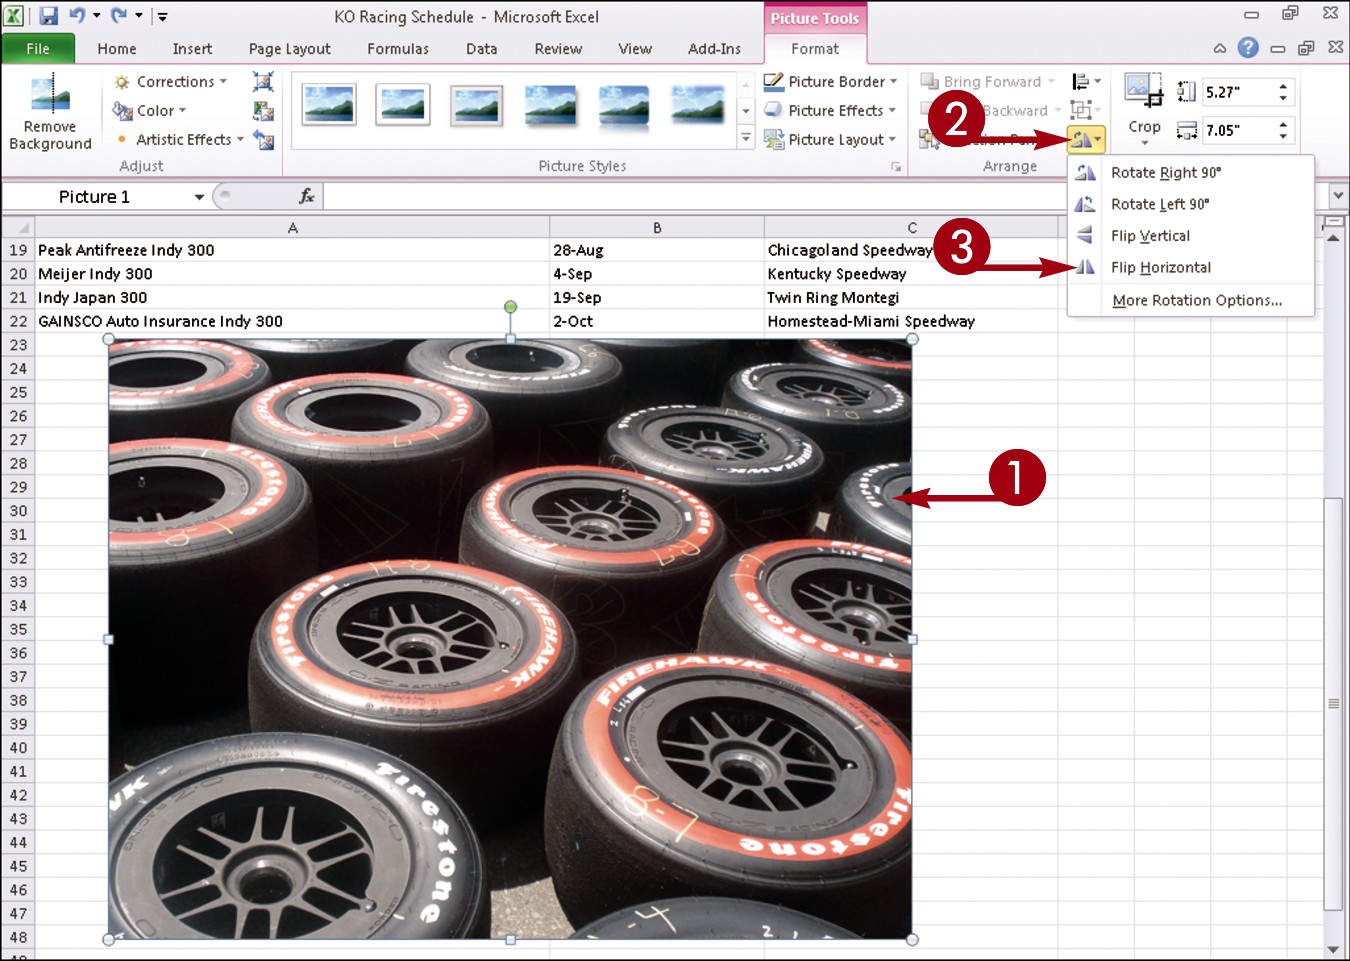Minimize the ribbon with caret icon
This screenshot has height=961, width=1350.
pyautogui.click(x=1219, y=48)
